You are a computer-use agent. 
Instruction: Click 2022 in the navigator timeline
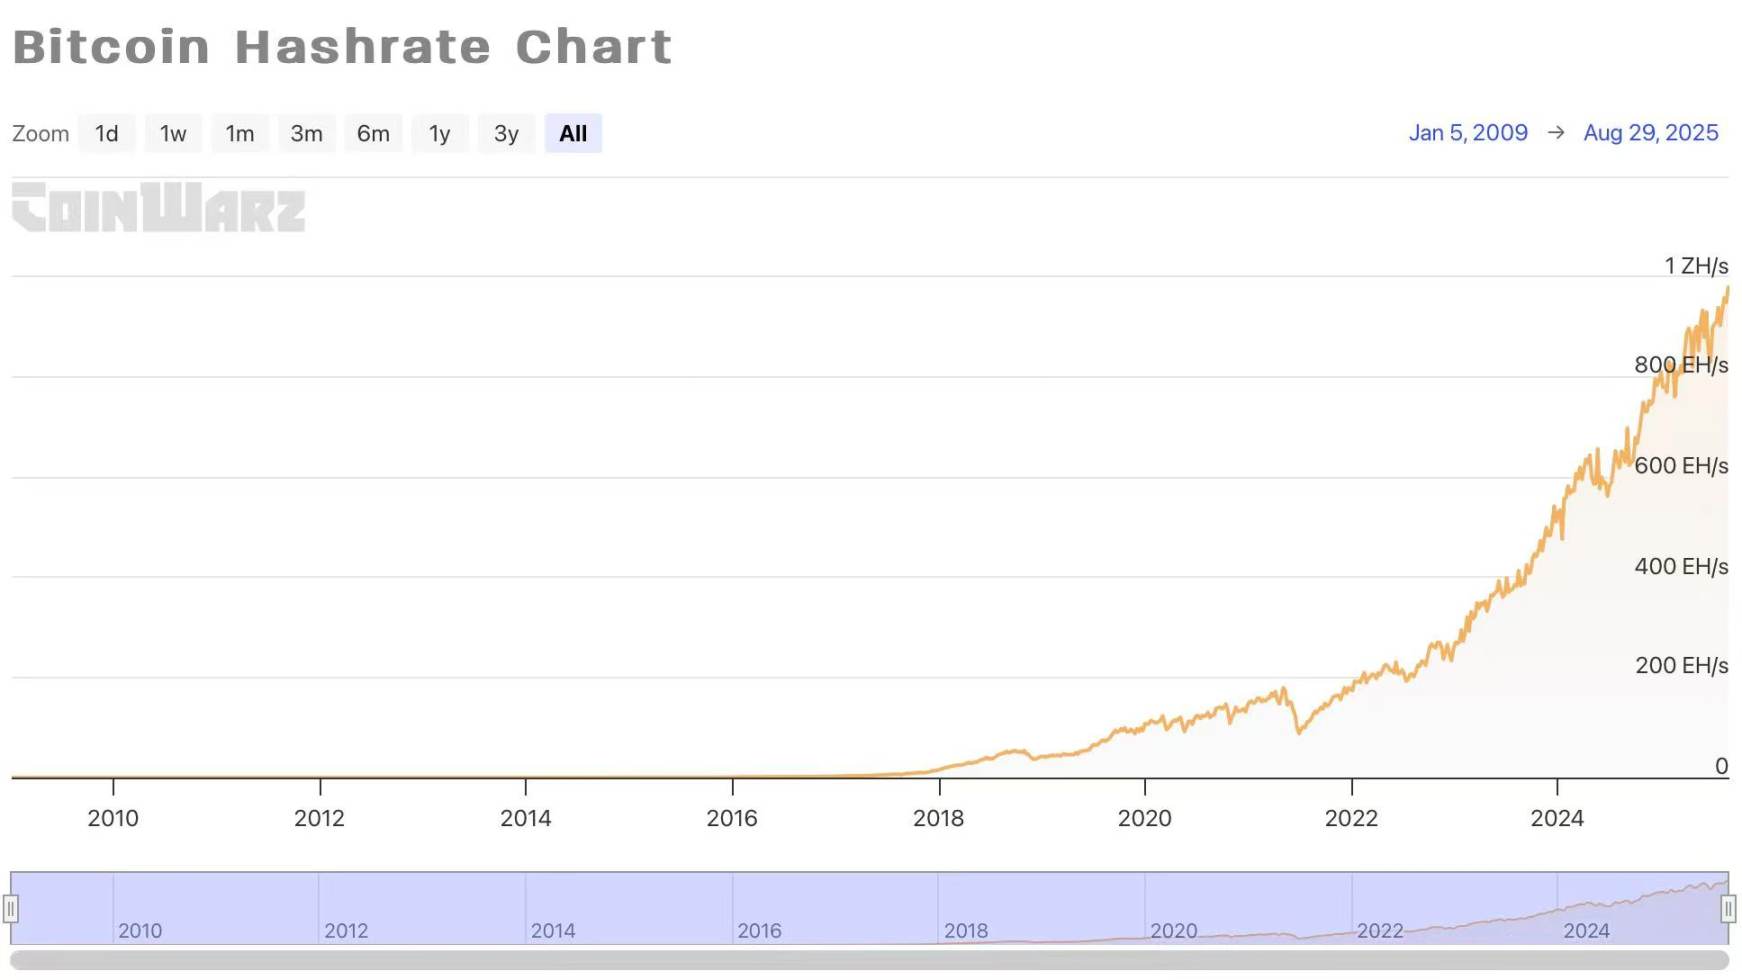[1379, 931]
